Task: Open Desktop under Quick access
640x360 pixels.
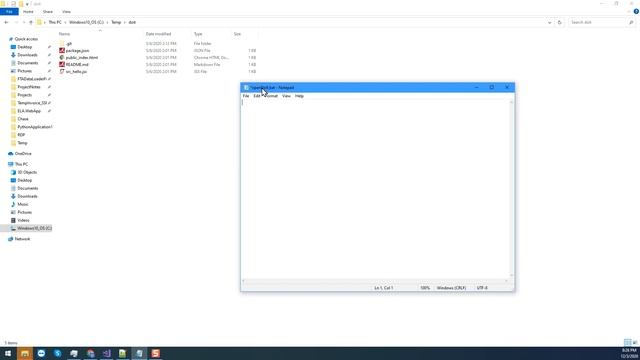Action: [x=24, y=47]
